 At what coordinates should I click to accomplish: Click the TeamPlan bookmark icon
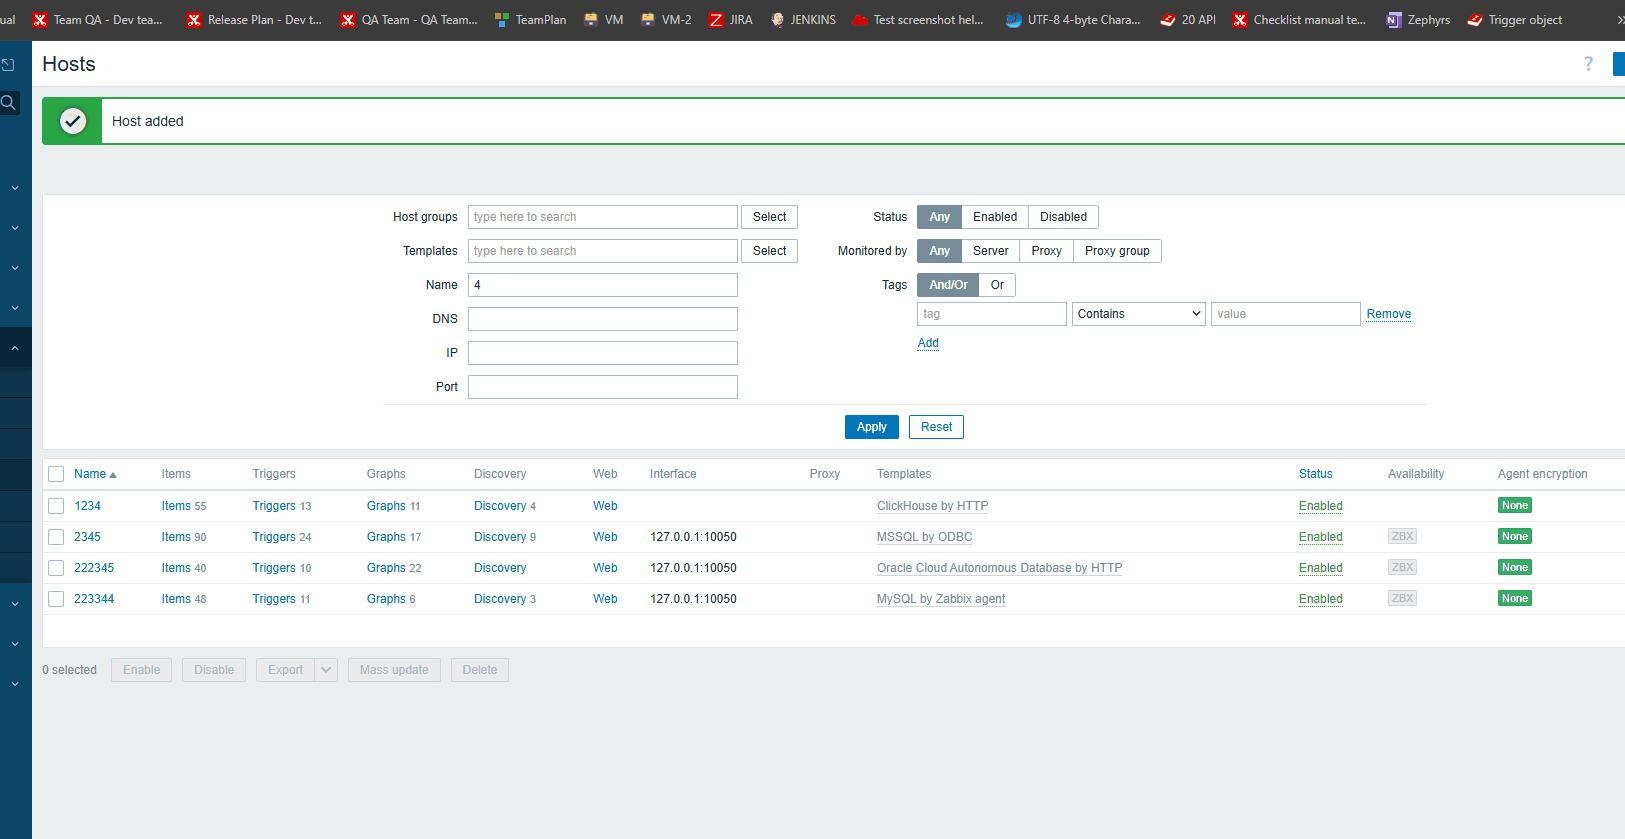point(502,20)
